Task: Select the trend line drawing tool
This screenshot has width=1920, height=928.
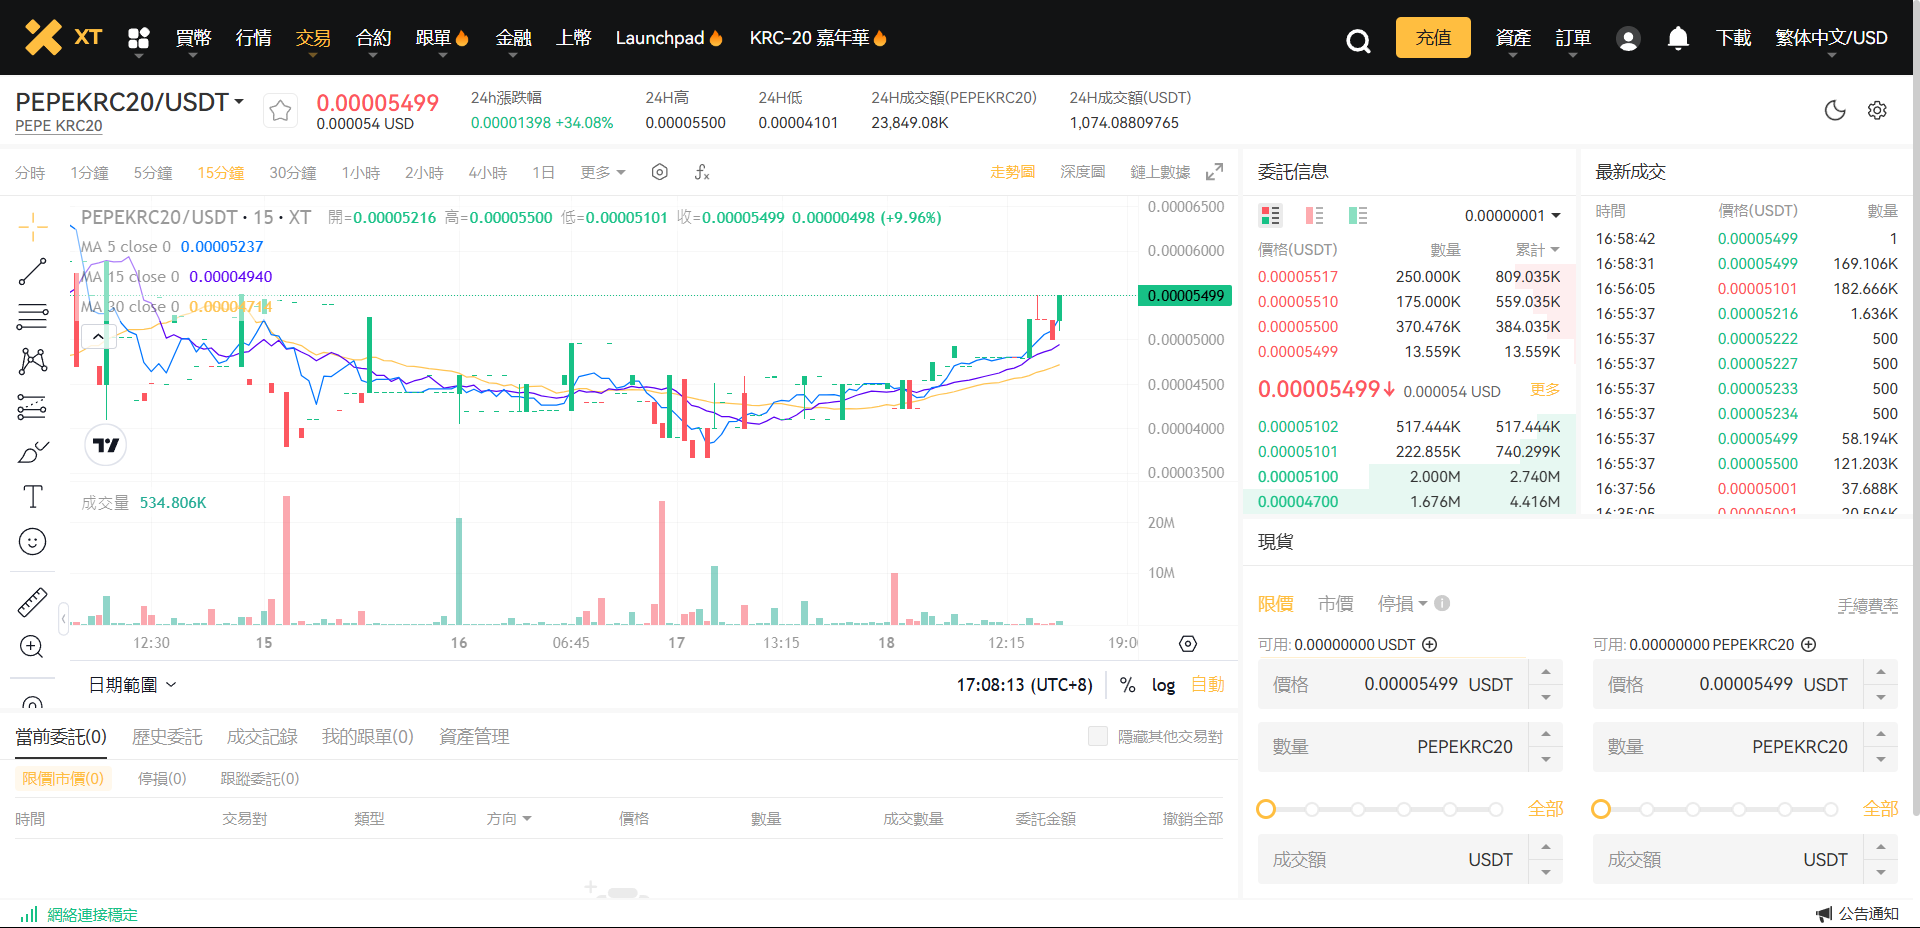Action: (33, 271)
